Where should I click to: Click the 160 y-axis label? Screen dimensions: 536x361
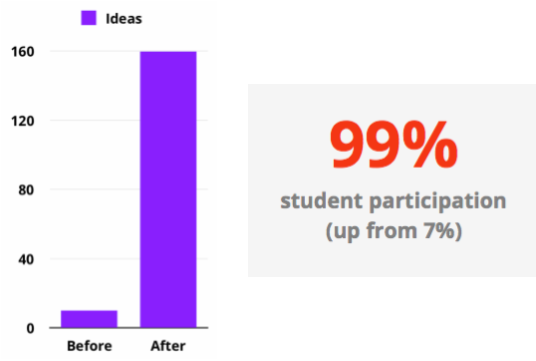[x=23, y=52]
